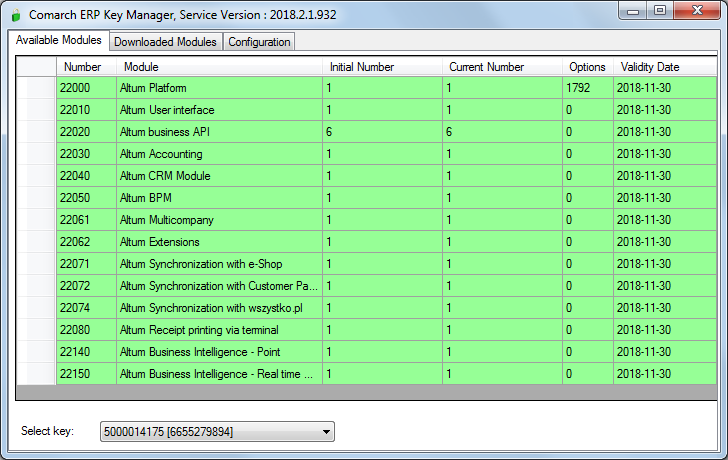This screenshot has height=460, width=728.
Task: Click module number 22071
Action: coord(86,264)
